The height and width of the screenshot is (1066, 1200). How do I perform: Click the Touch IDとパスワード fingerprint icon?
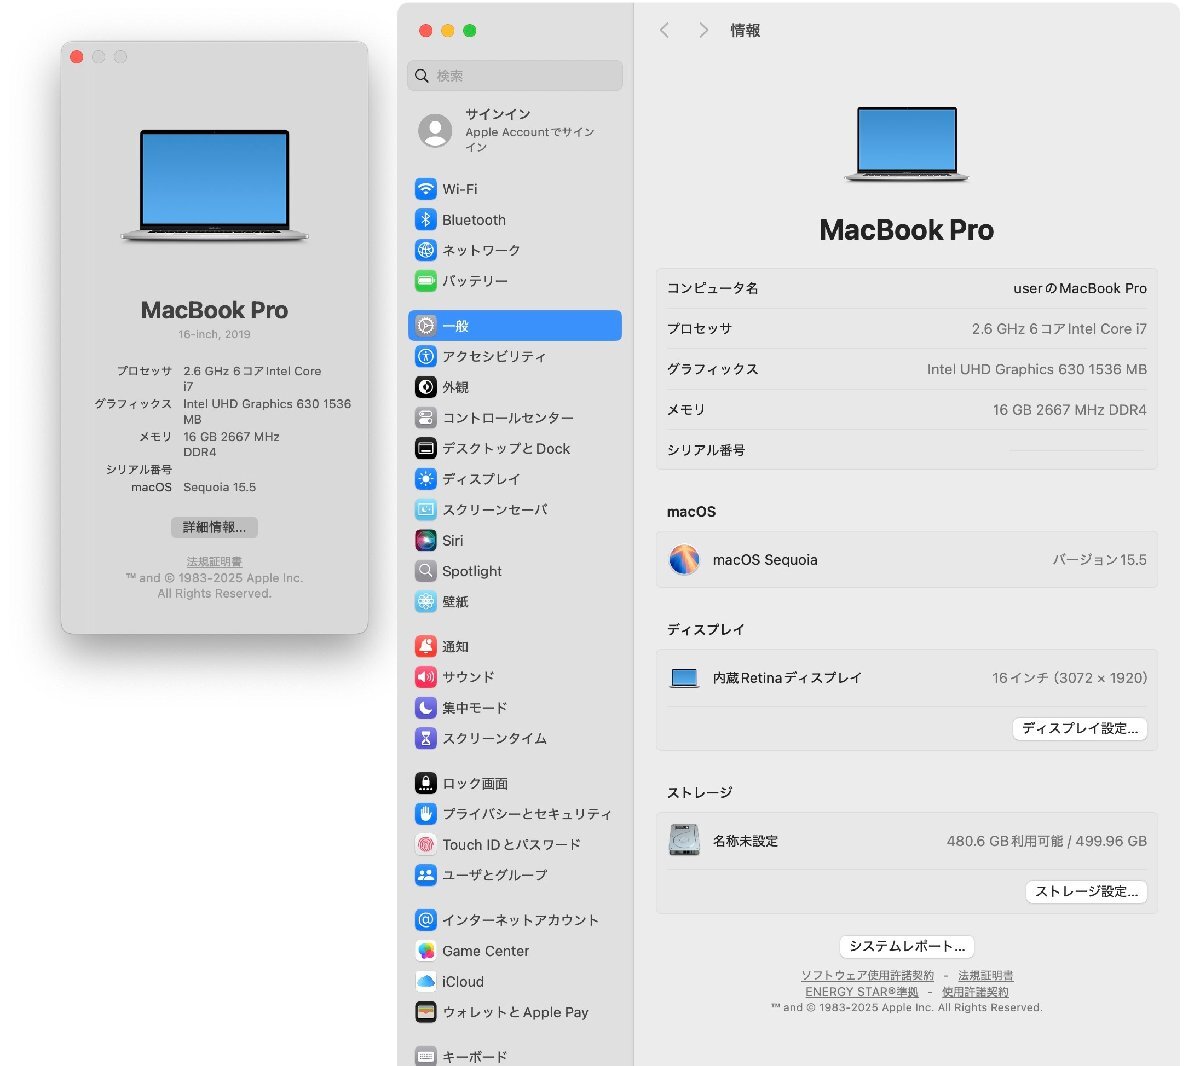(x=426, y=845)
